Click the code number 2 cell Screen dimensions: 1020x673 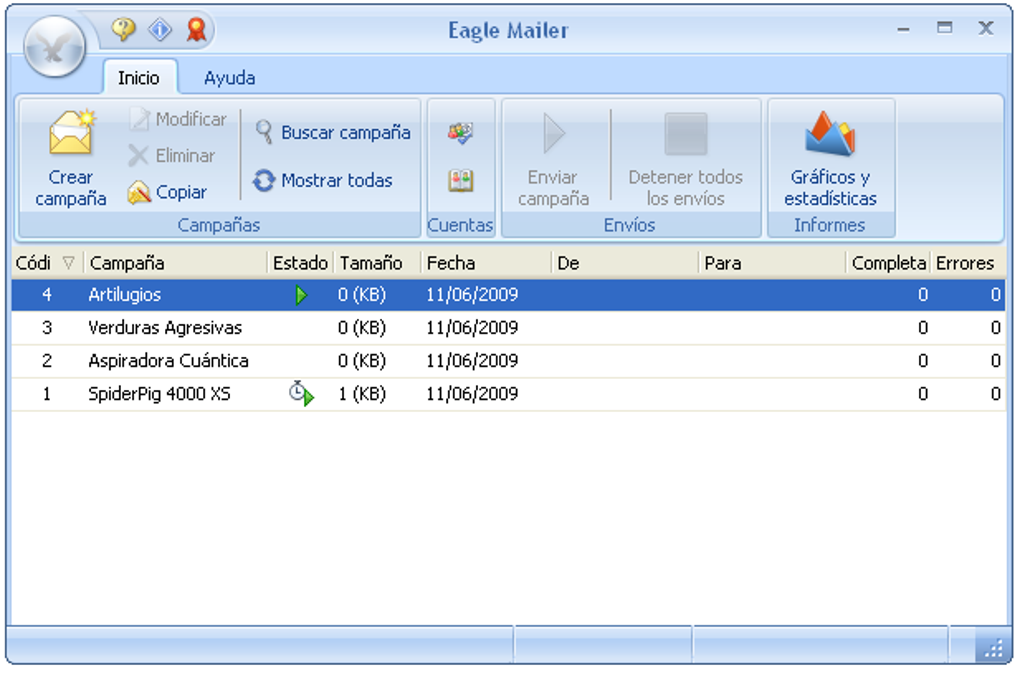coord(47,361)
